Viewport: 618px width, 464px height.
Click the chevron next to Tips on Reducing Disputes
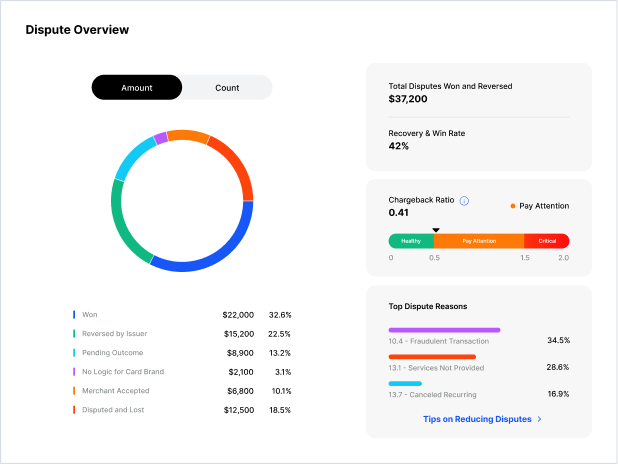tap(540, 419)
